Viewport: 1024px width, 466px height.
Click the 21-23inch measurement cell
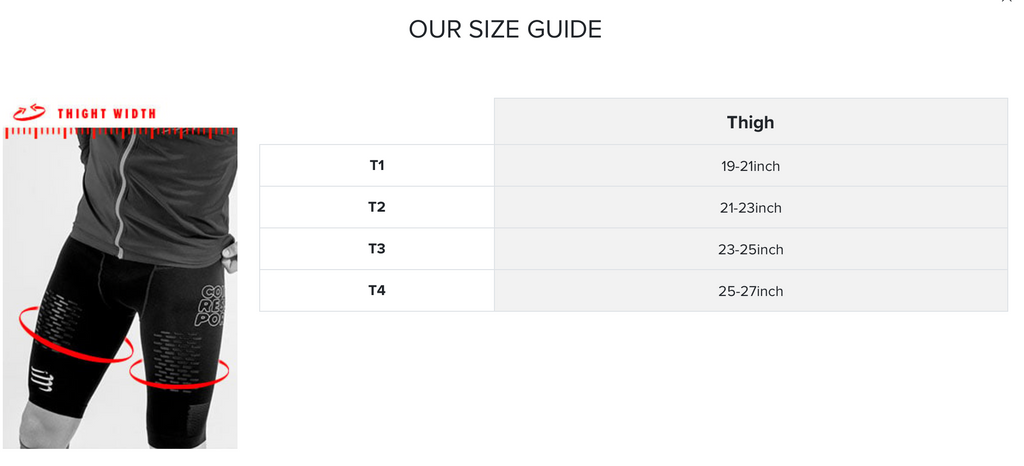pos(750,208)
